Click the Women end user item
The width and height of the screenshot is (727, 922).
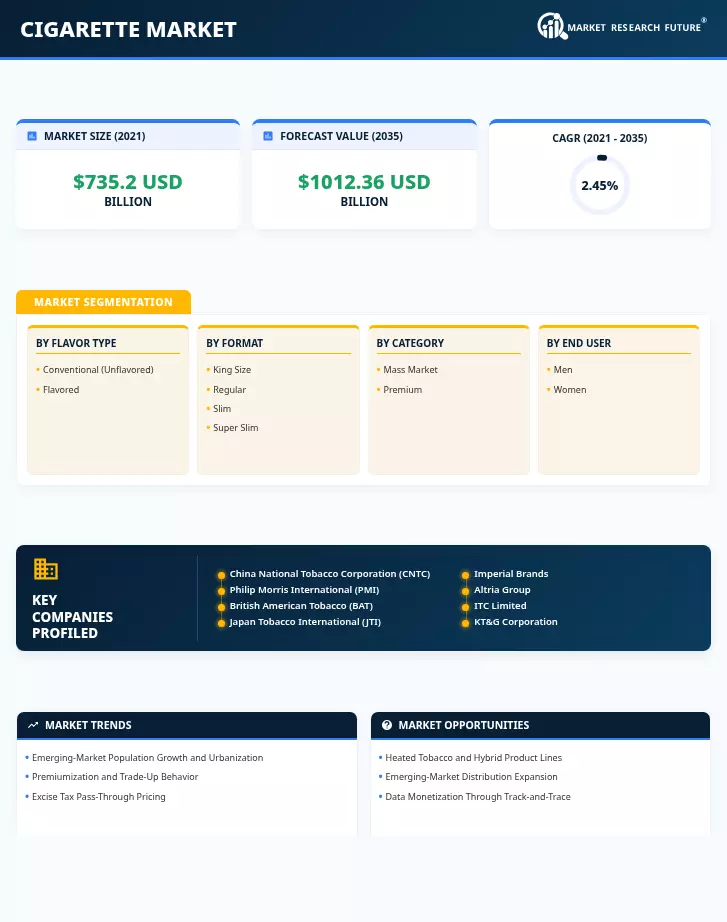pos(570,390)
